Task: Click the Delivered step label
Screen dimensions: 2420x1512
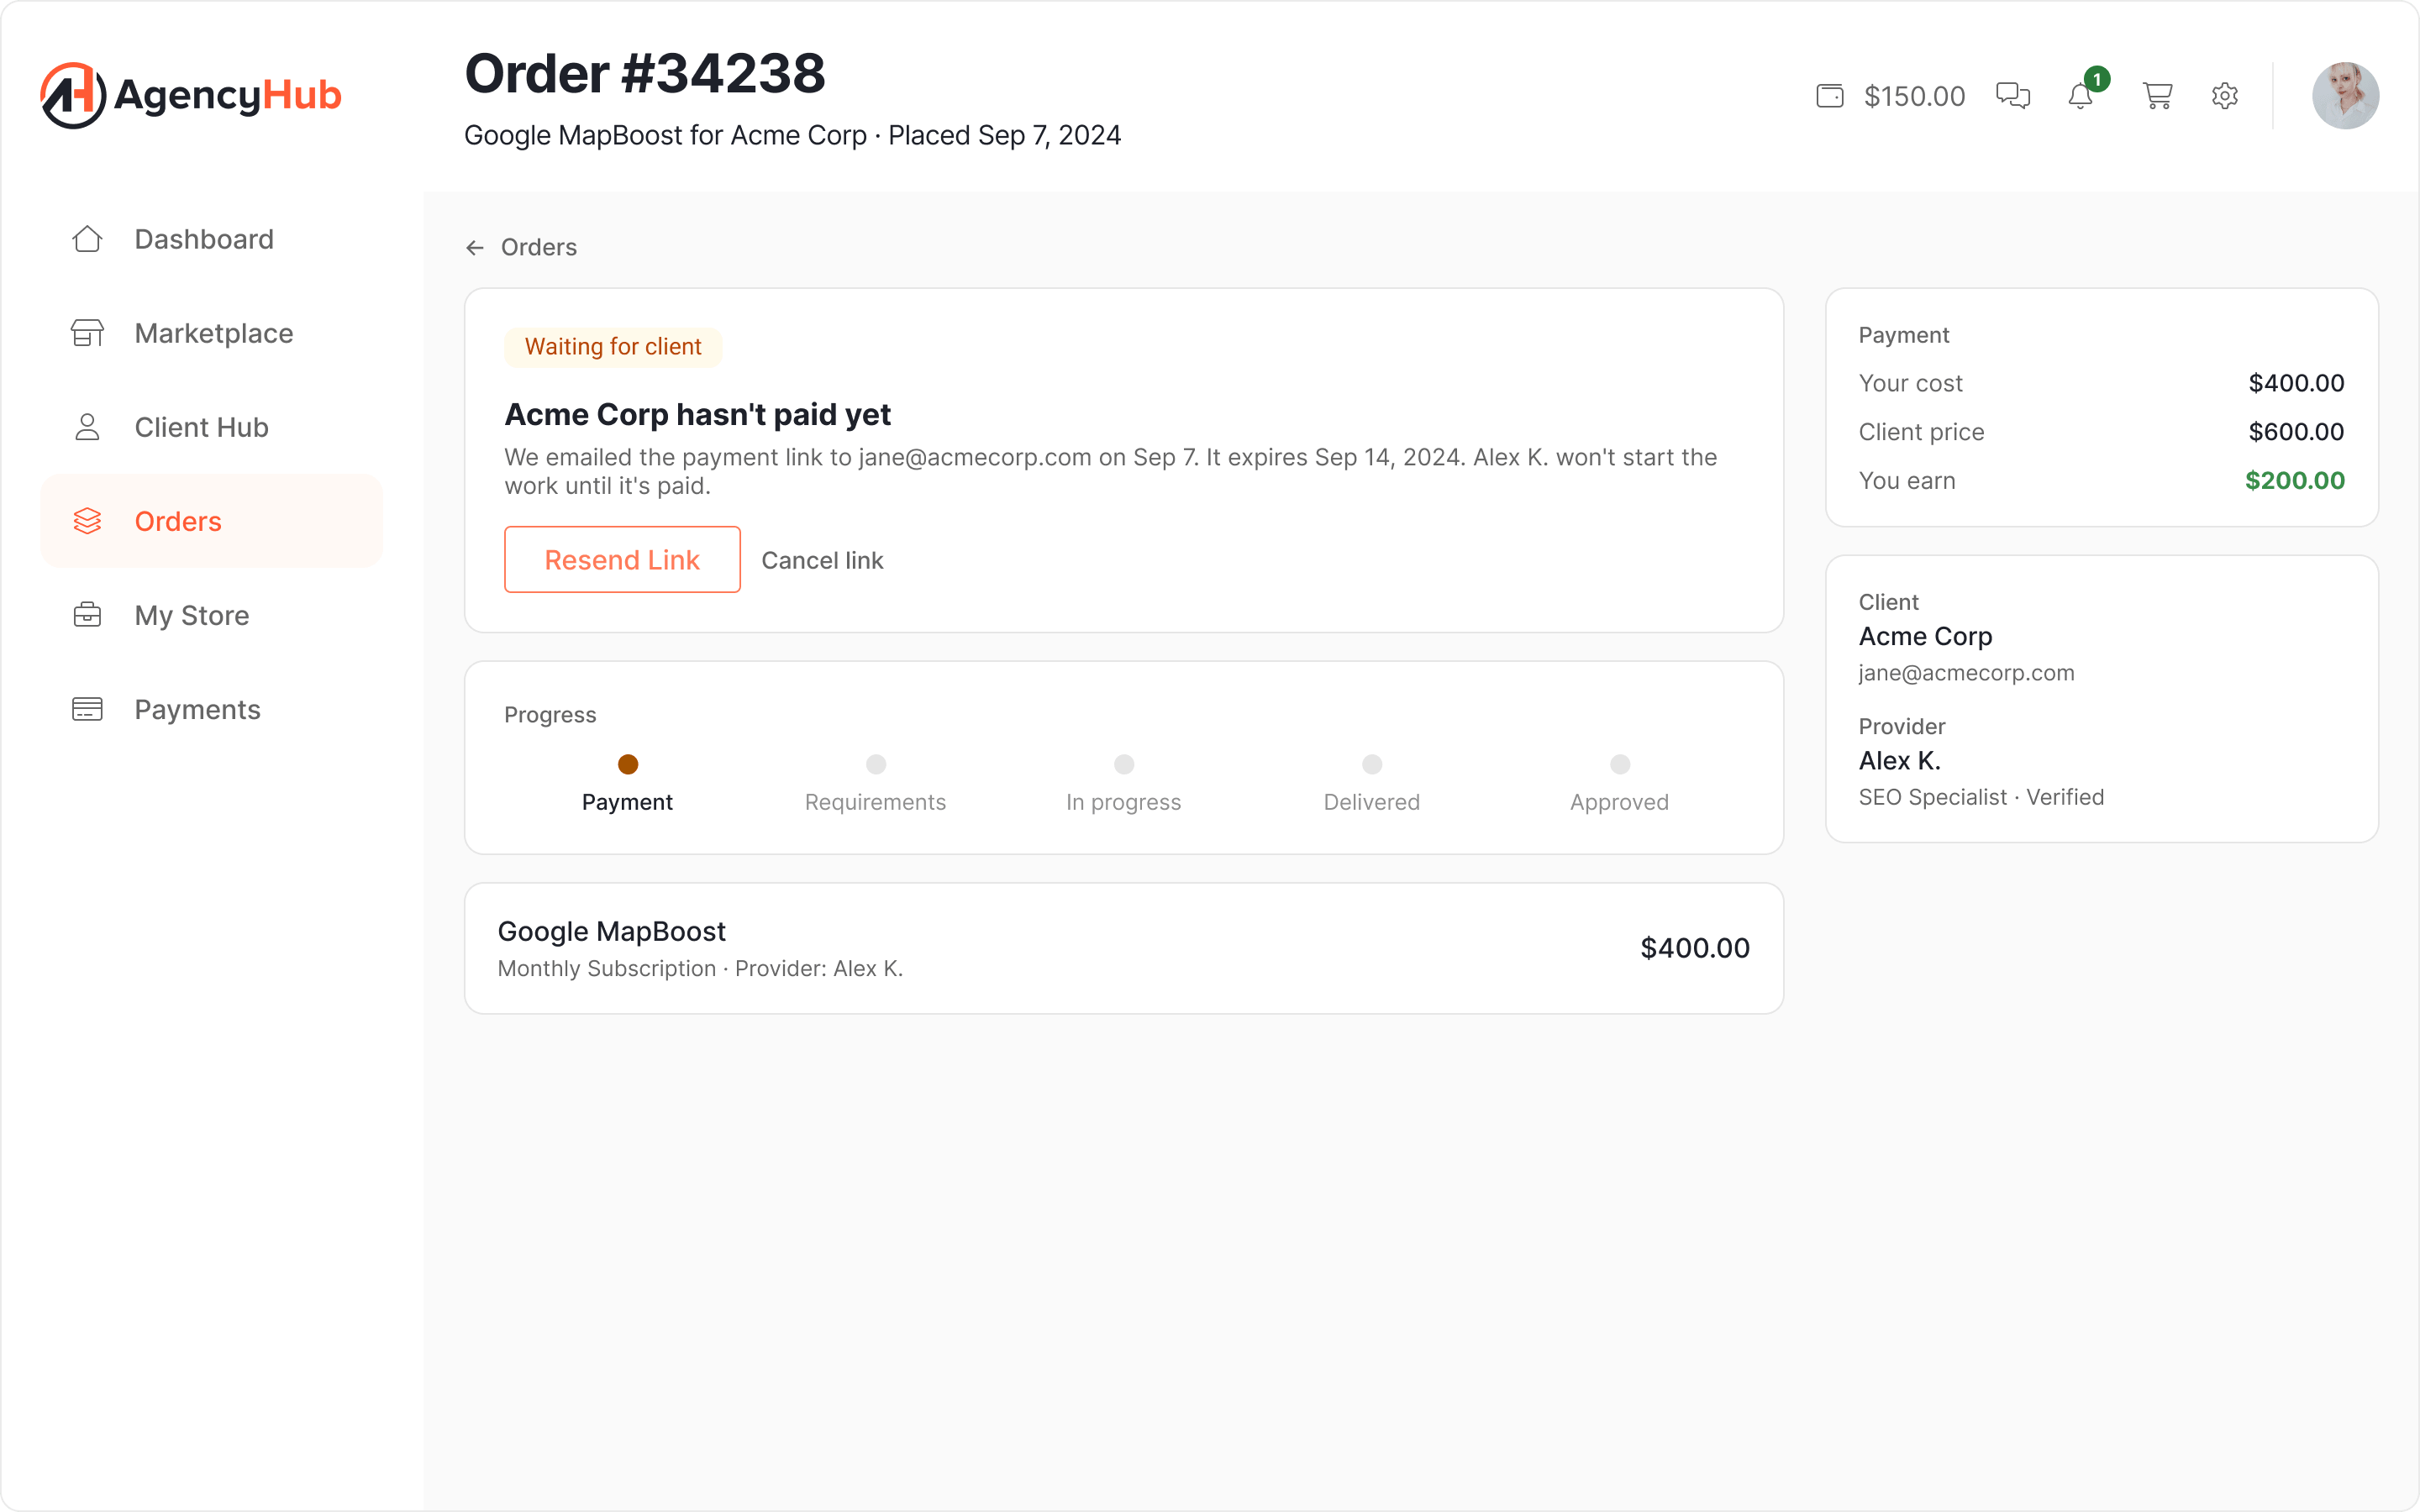Action: [1371, 802]
